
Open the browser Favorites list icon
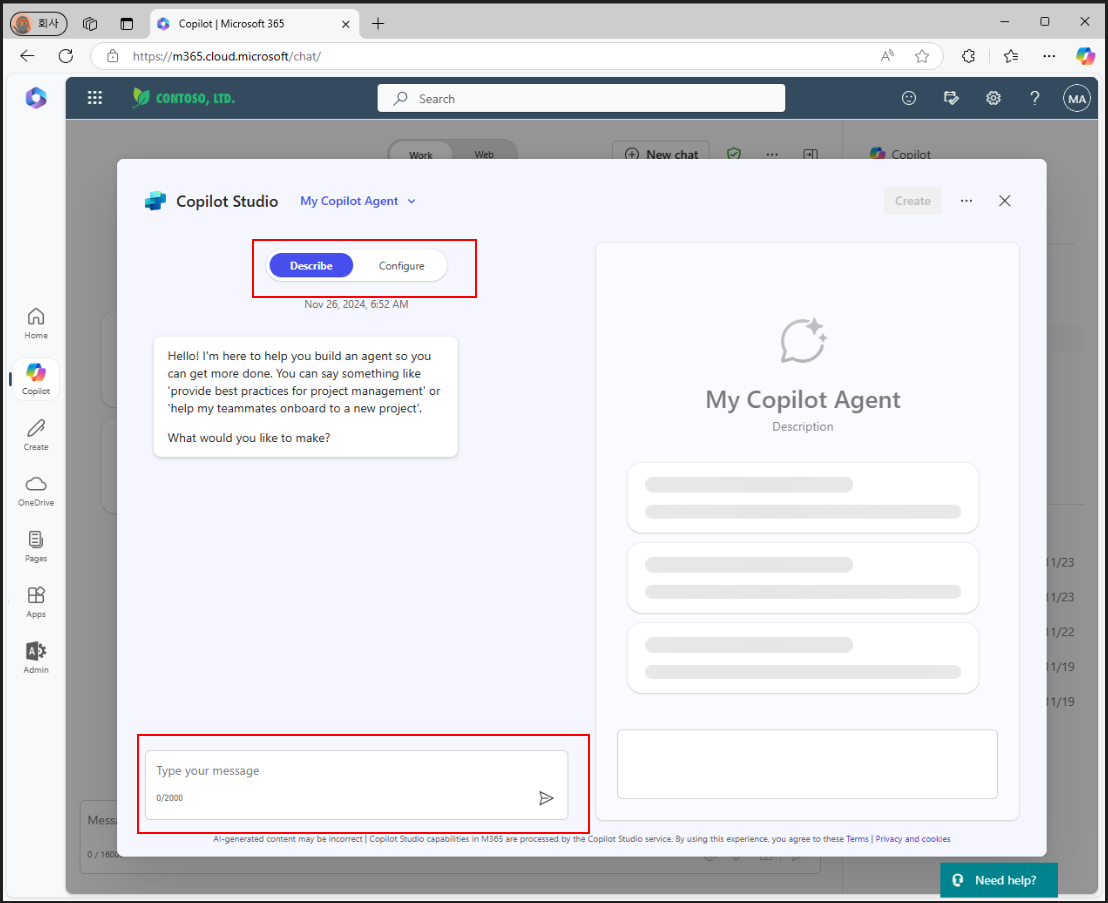point(1010,56)
